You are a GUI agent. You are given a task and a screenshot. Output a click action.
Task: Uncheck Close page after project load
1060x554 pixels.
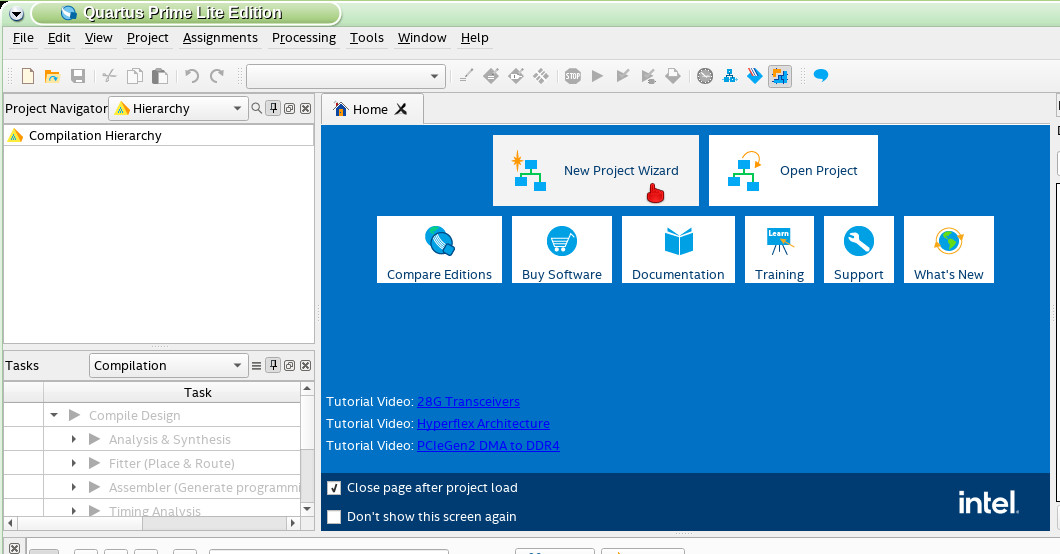pos(335,488)
